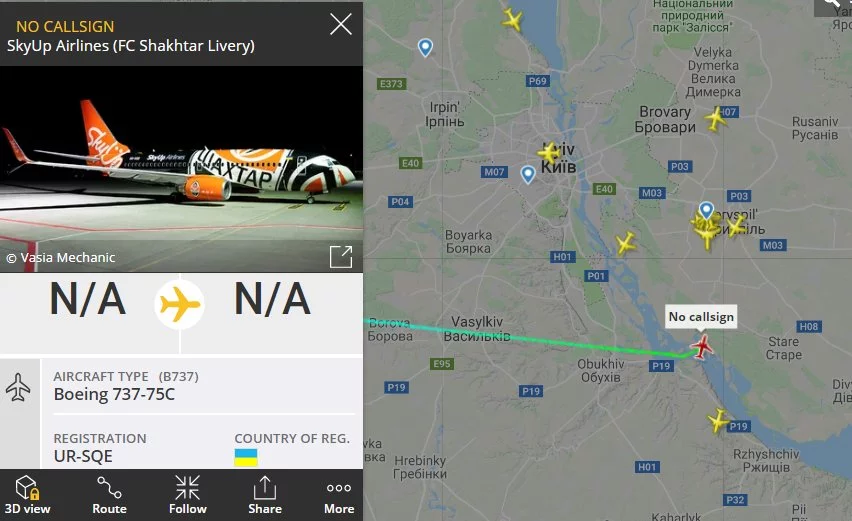Click the UR-SQE registration text
The width and height of the screenshot is (852, 521).
[83, 456]
